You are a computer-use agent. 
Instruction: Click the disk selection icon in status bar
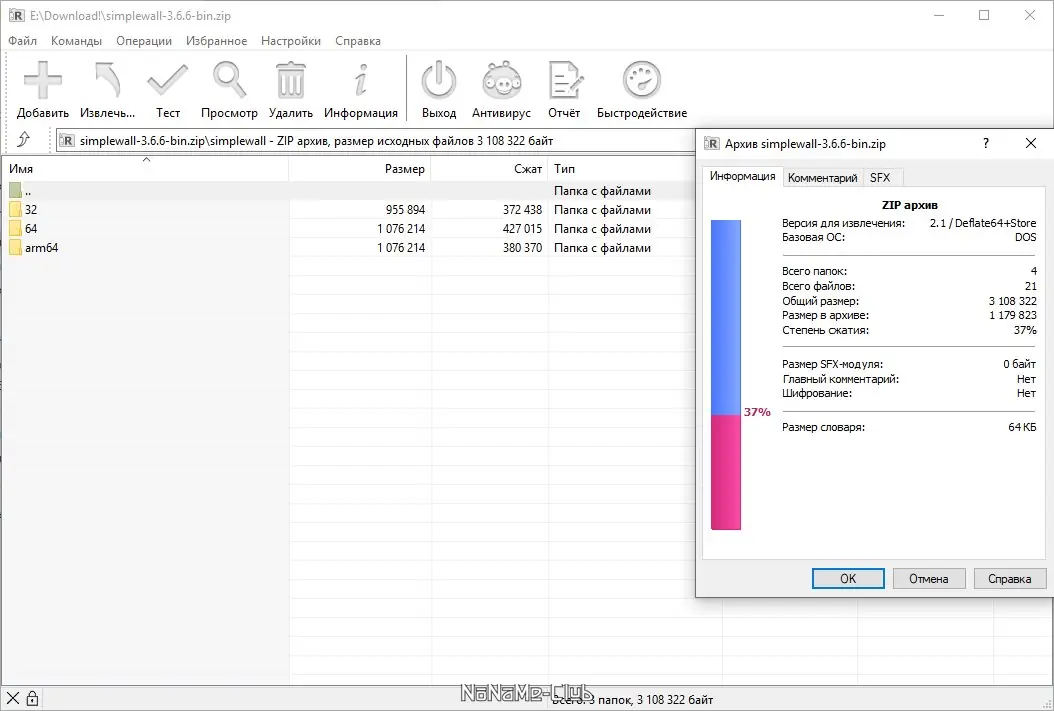pyautogui.click(x=13, y=698)
